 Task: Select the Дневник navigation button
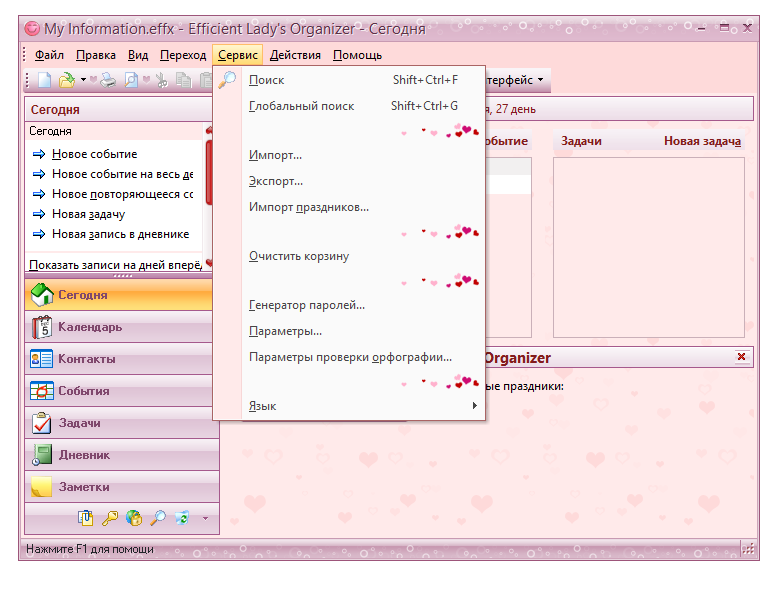[x=121, y=455]
